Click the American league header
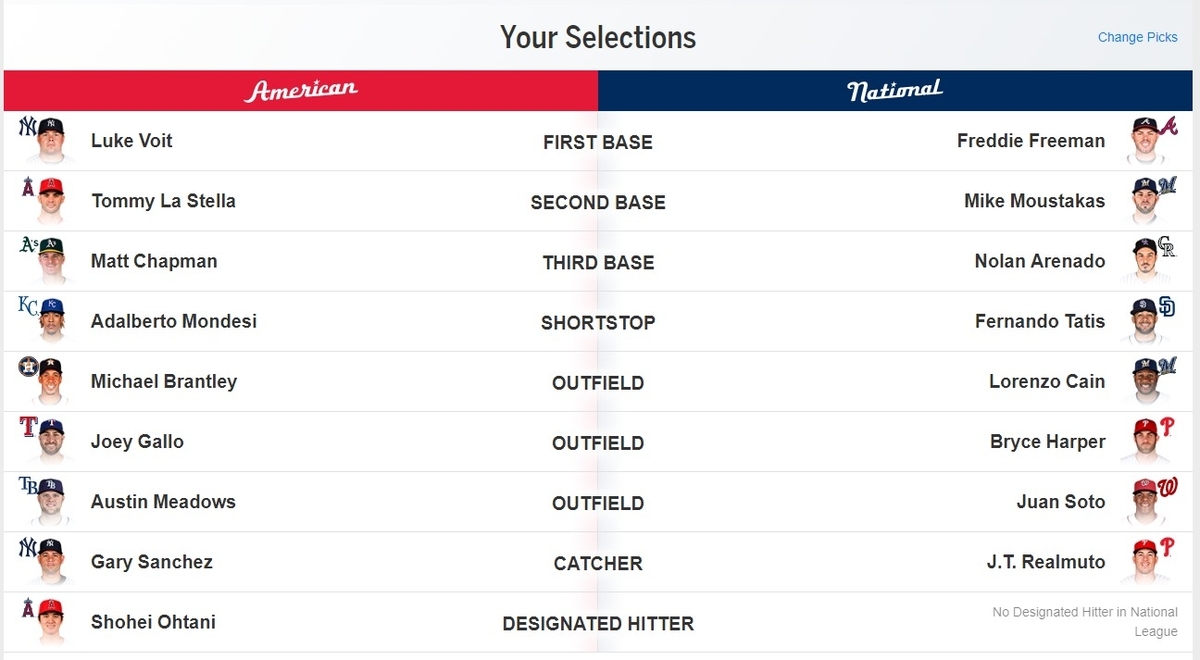The height and width of the screenshot is (660, 1200). click(x=301, y=91)
